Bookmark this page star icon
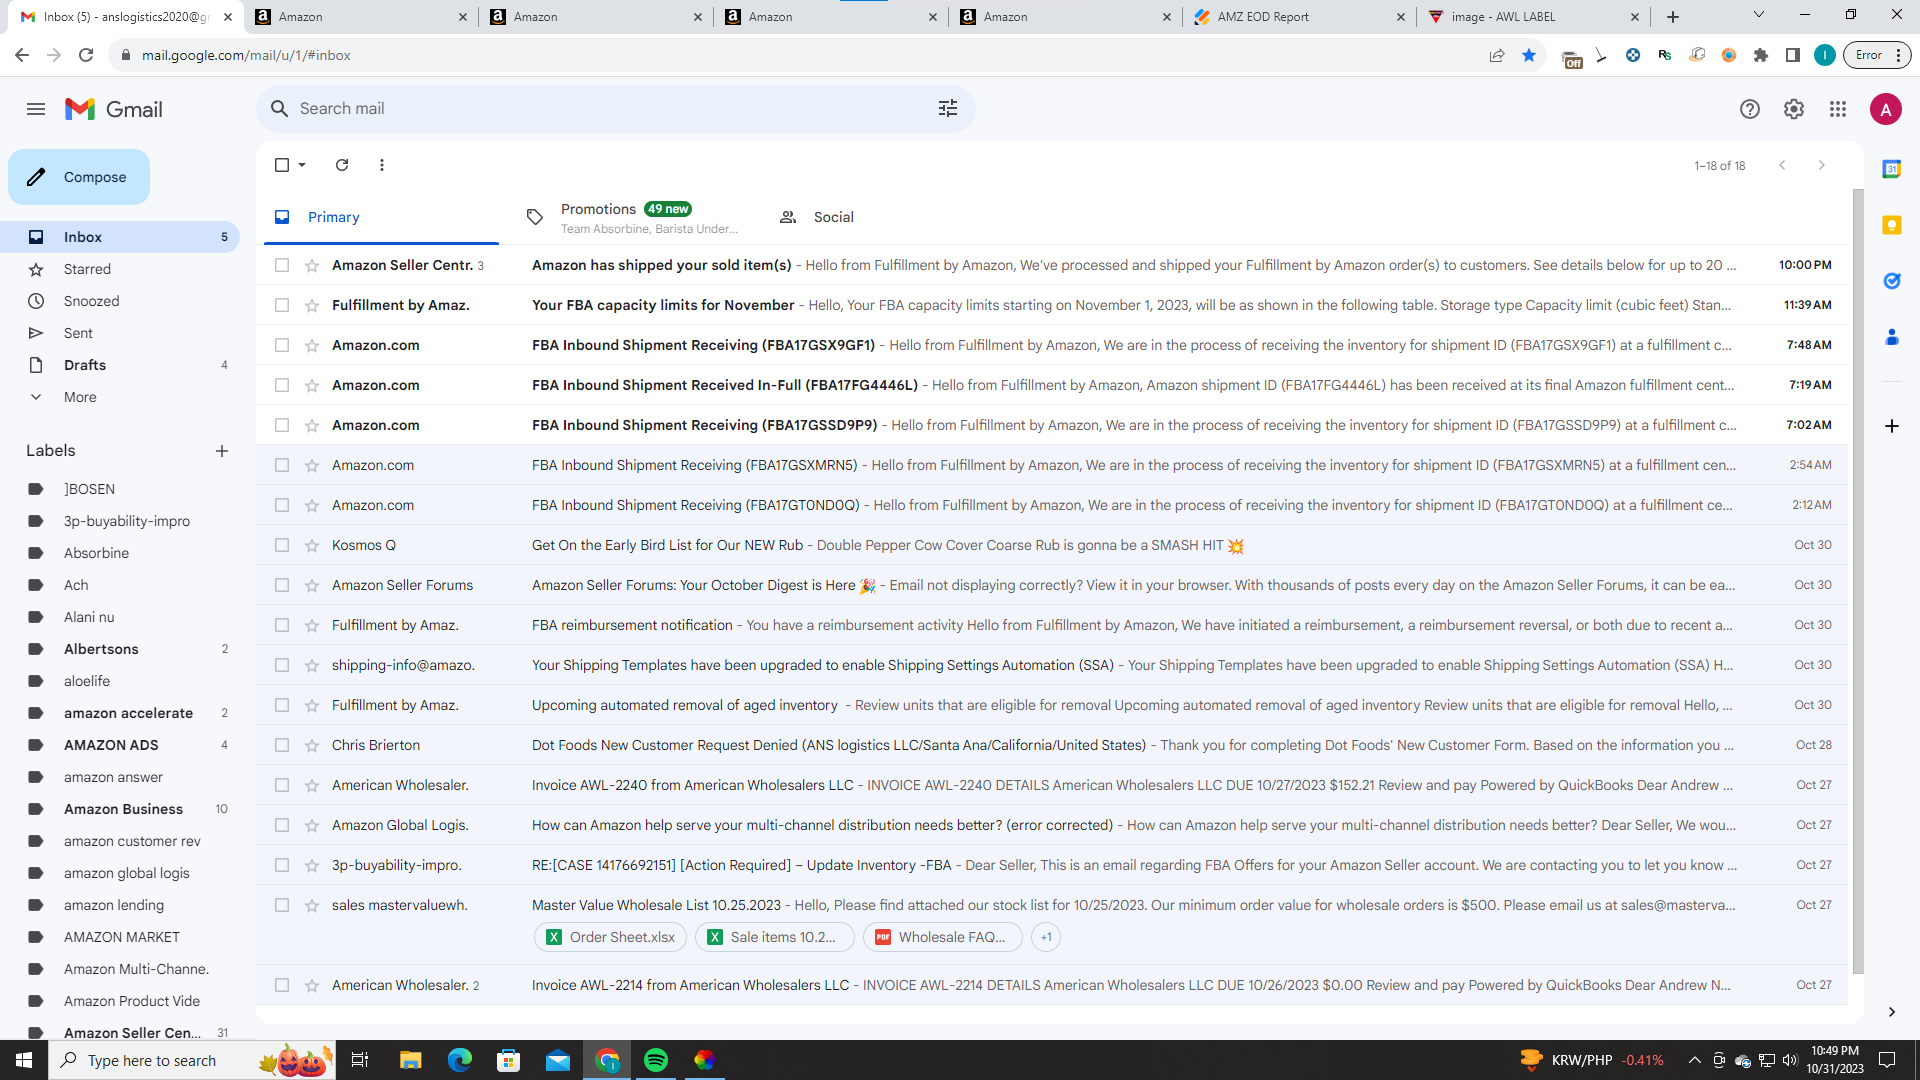Viewport: 1920px width, 1080px height. point(1529,55)
